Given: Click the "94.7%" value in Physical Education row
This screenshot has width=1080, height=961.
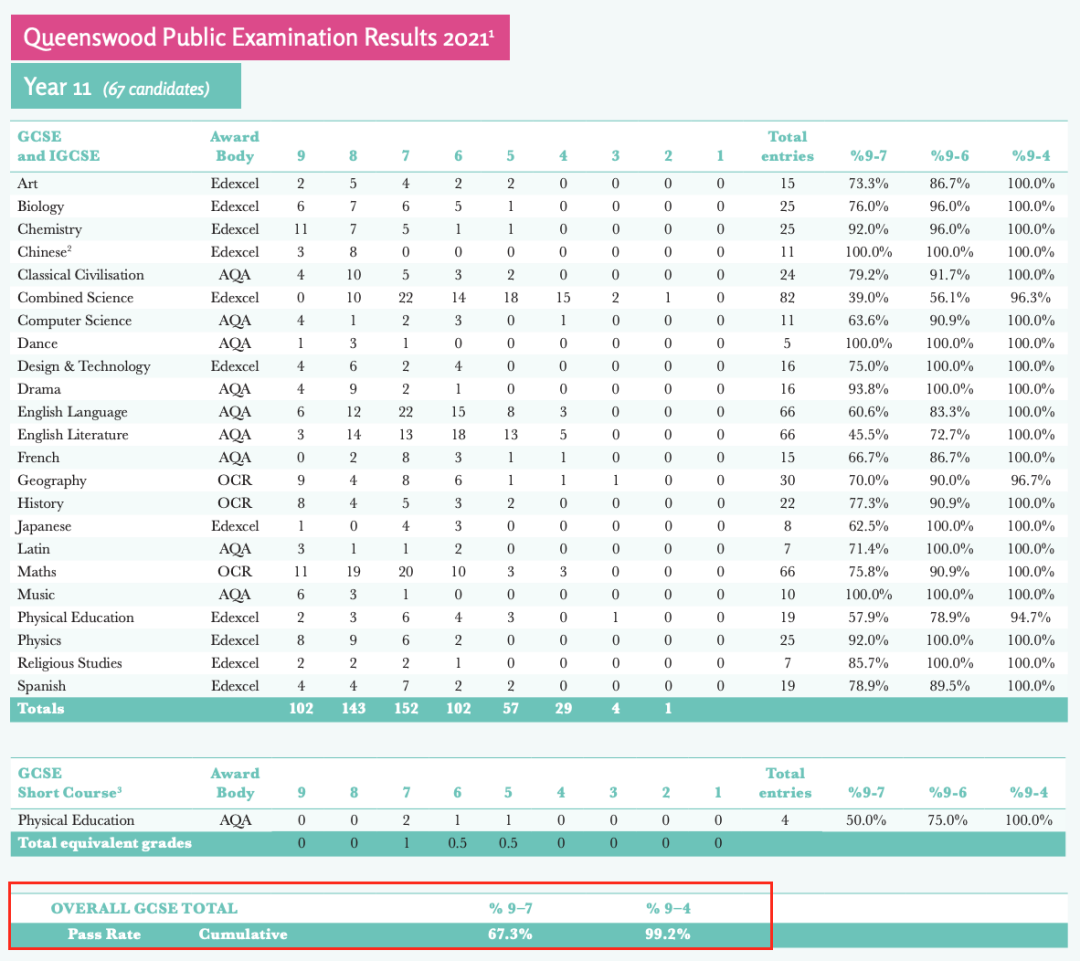Looking at the screenshot, I should click(1031, 617).
